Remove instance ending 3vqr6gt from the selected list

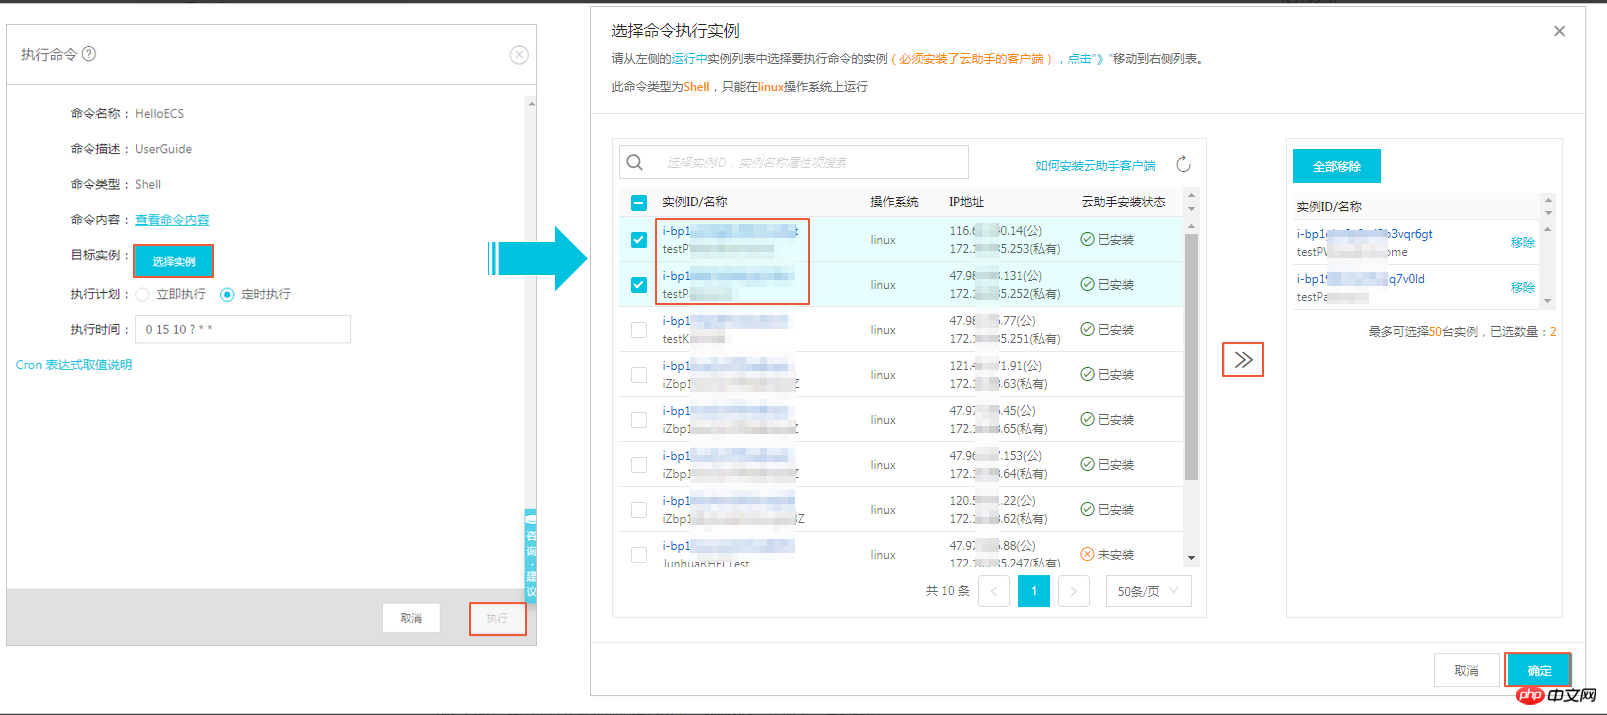(x=1523, y=243)
